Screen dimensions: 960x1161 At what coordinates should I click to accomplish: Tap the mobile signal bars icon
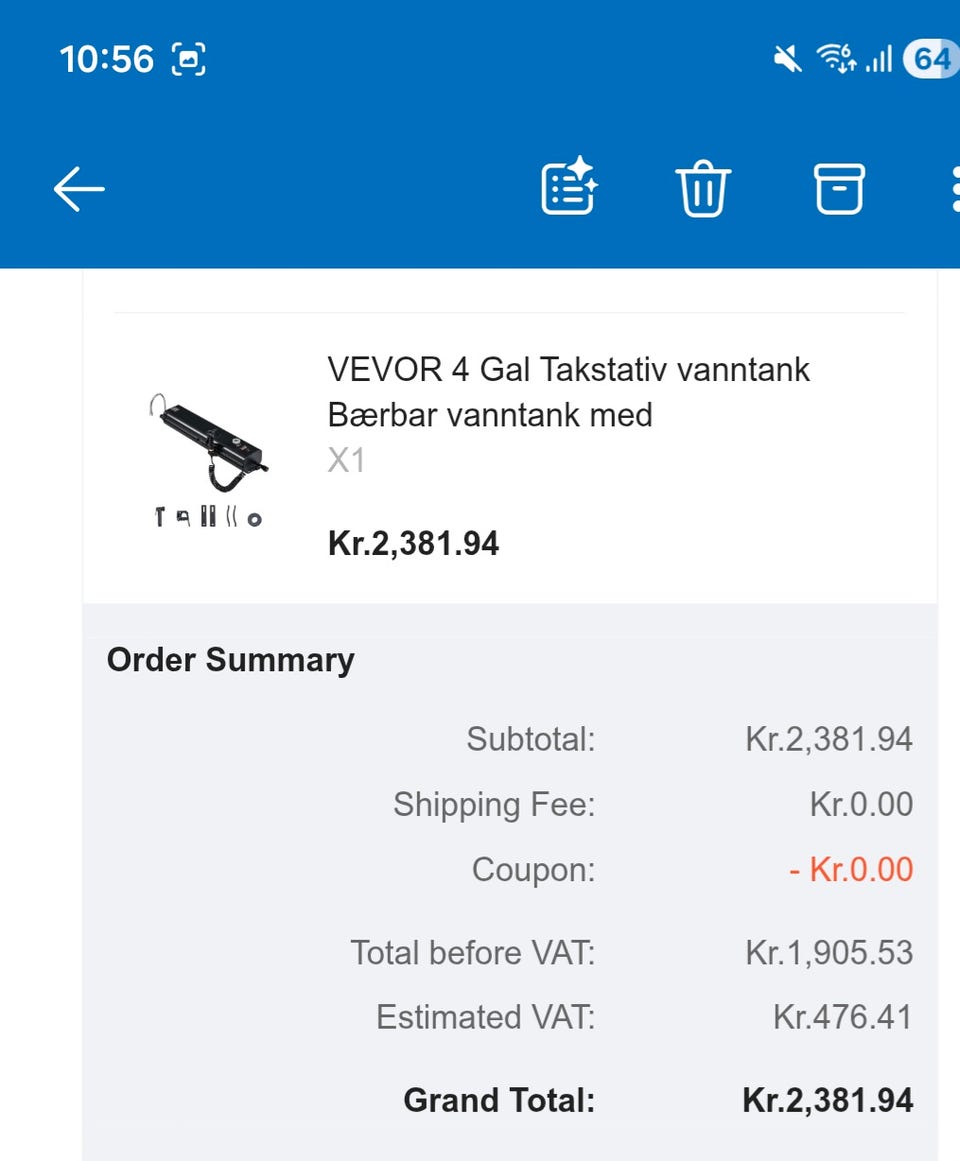879,60
